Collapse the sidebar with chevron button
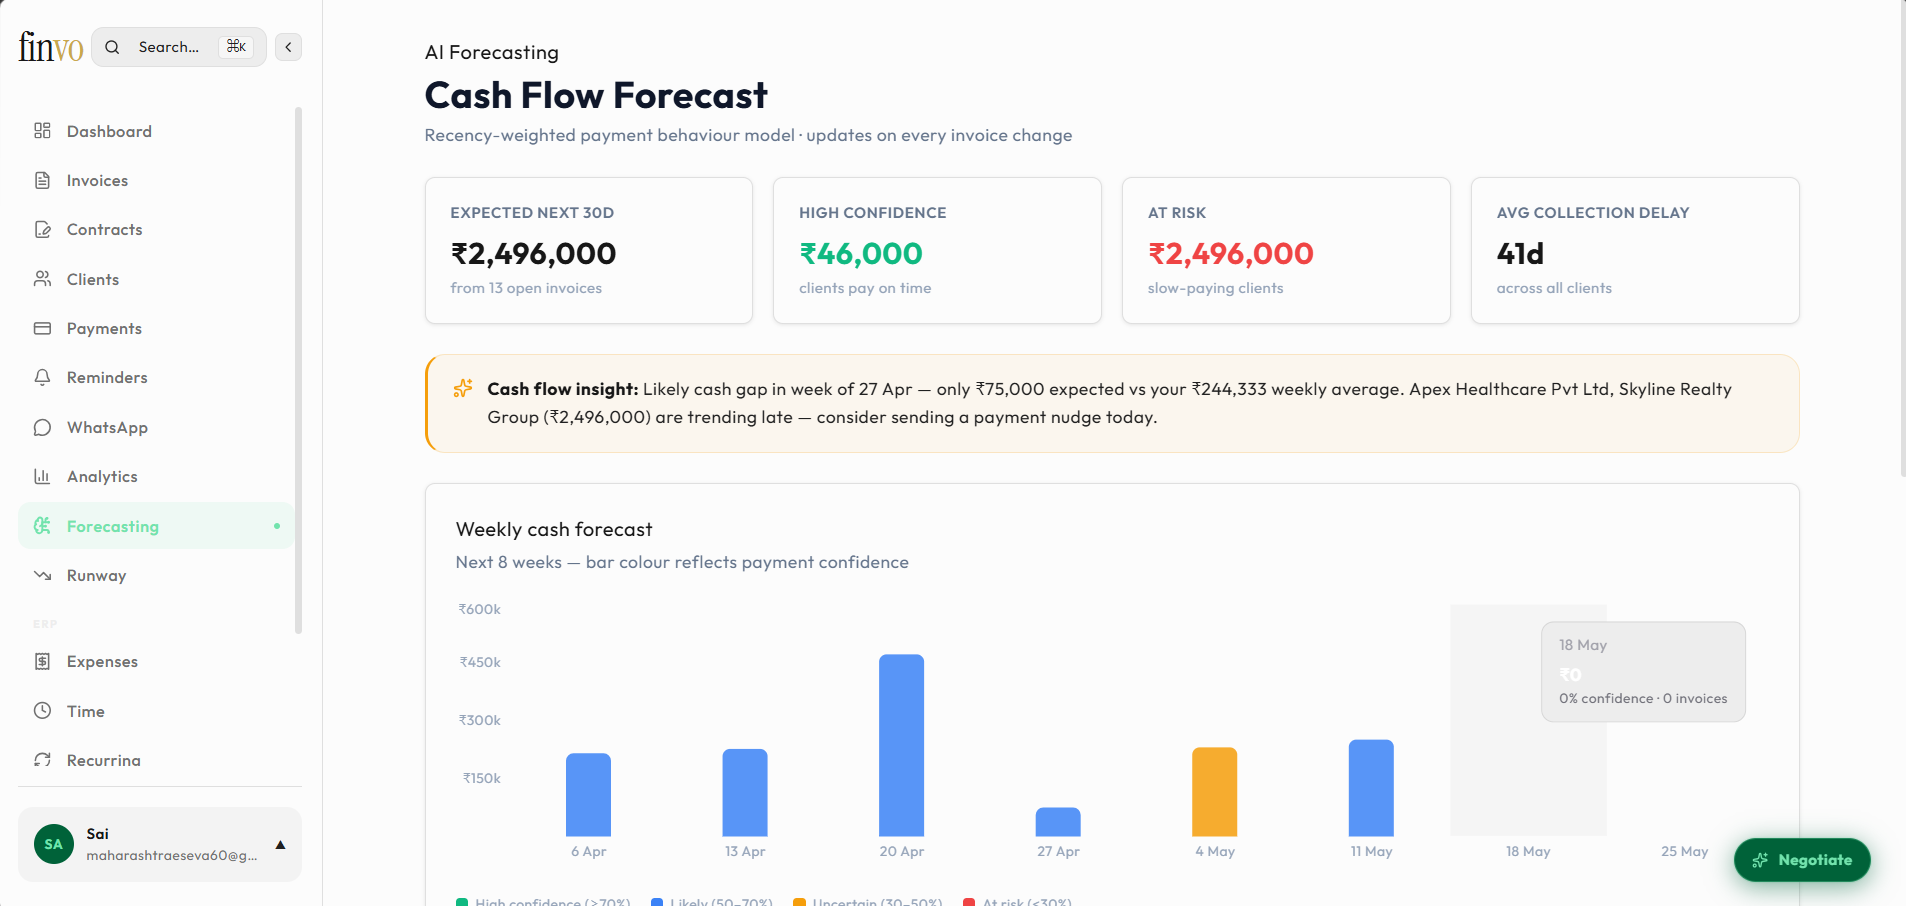1906x906 pixels. coord(288,47)
